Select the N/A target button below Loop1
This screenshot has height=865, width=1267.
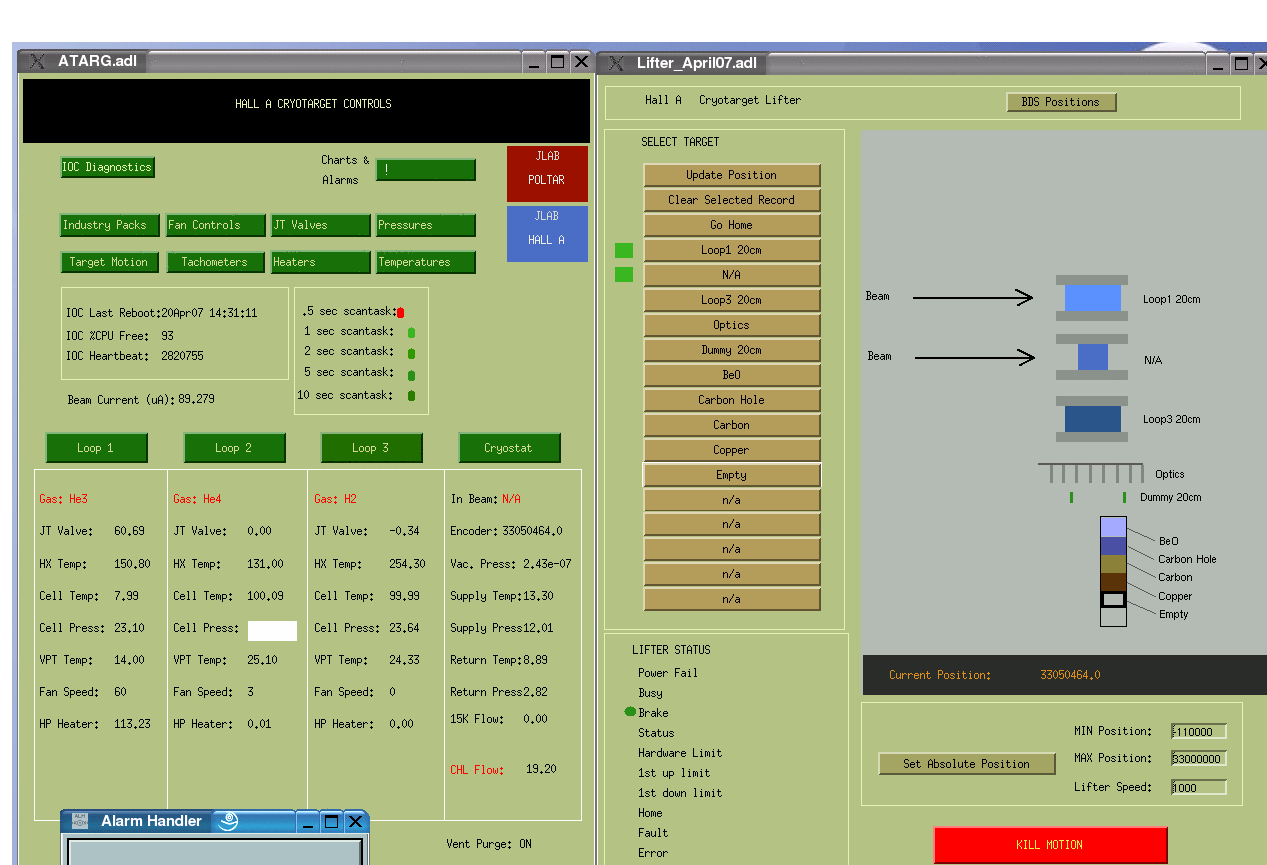[x=732, y=275]
